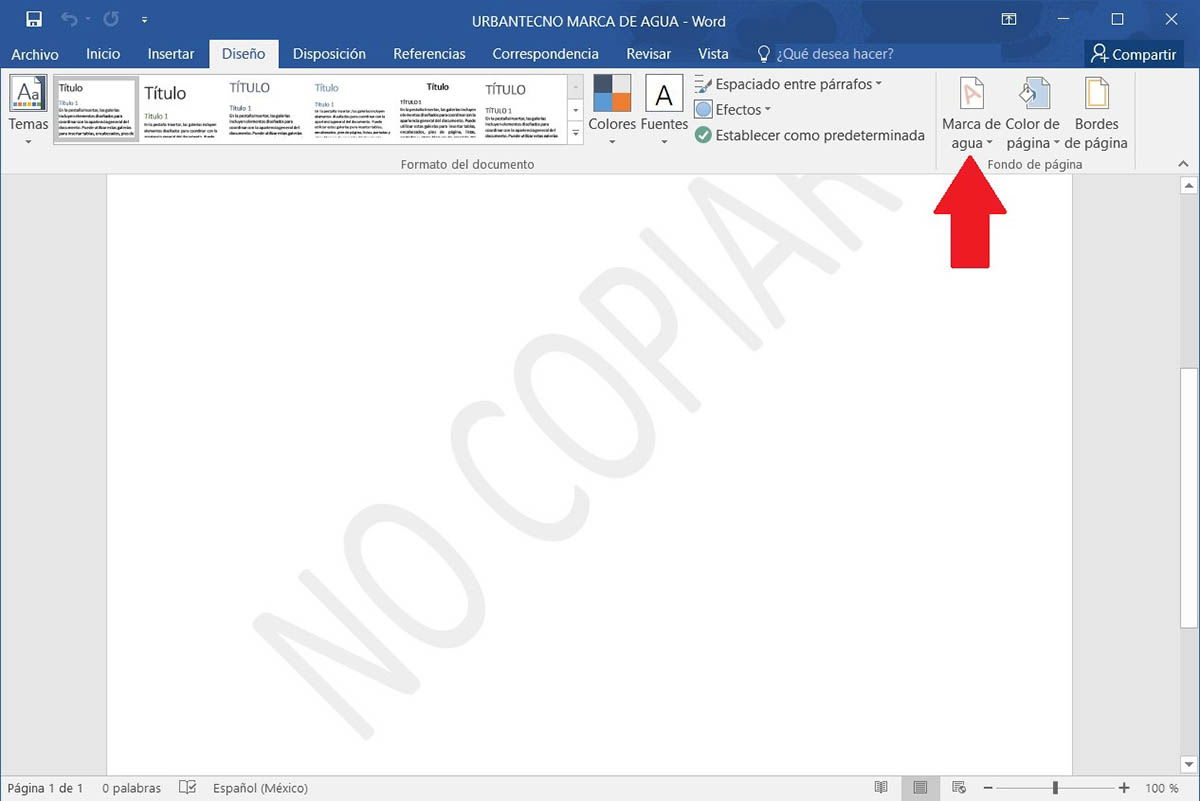1200x801 pixels.
Task: Click the Compartir button
Action: [1135, 54]
